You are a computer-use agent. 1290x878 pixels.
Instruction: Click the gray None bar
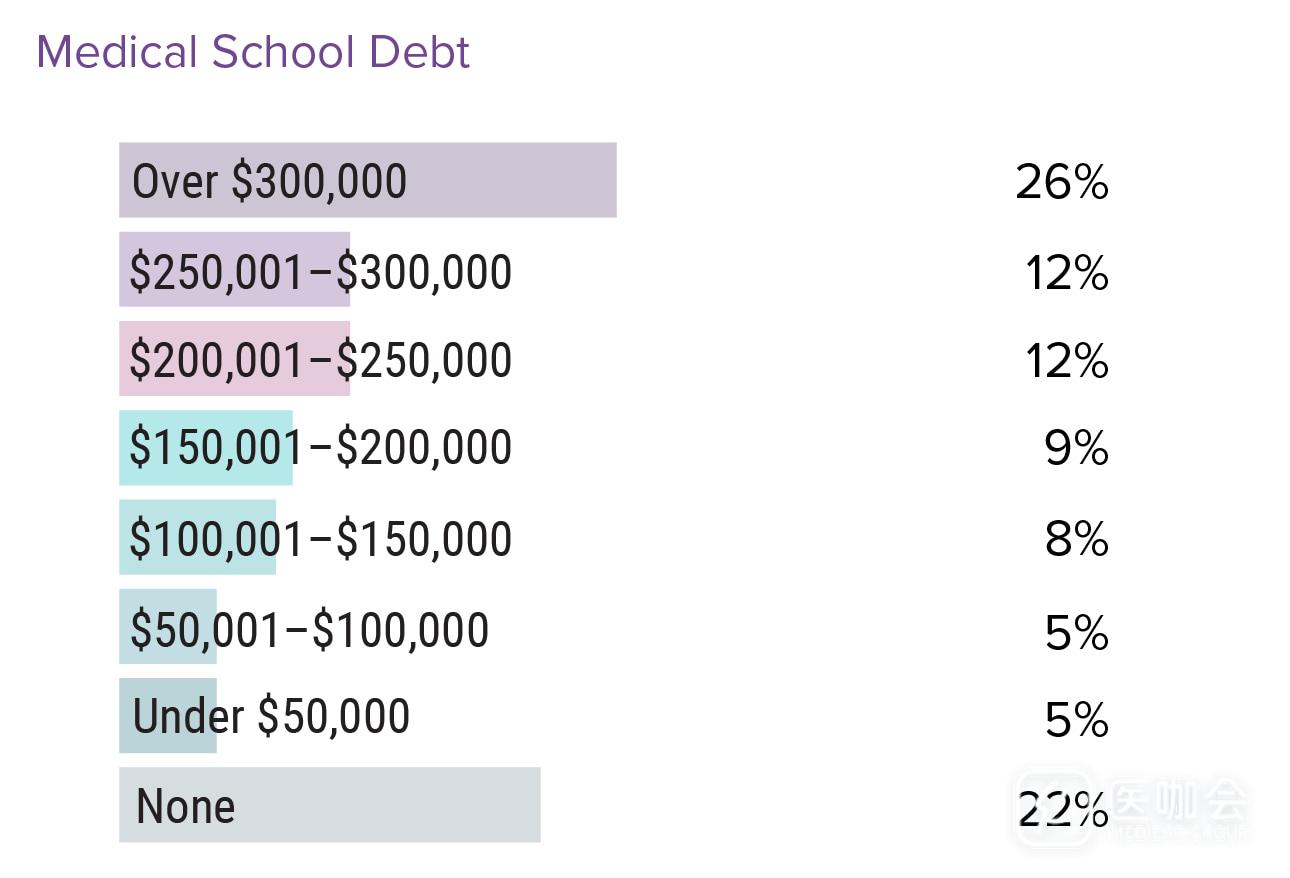pyautogui.click(x=329, y=805)
